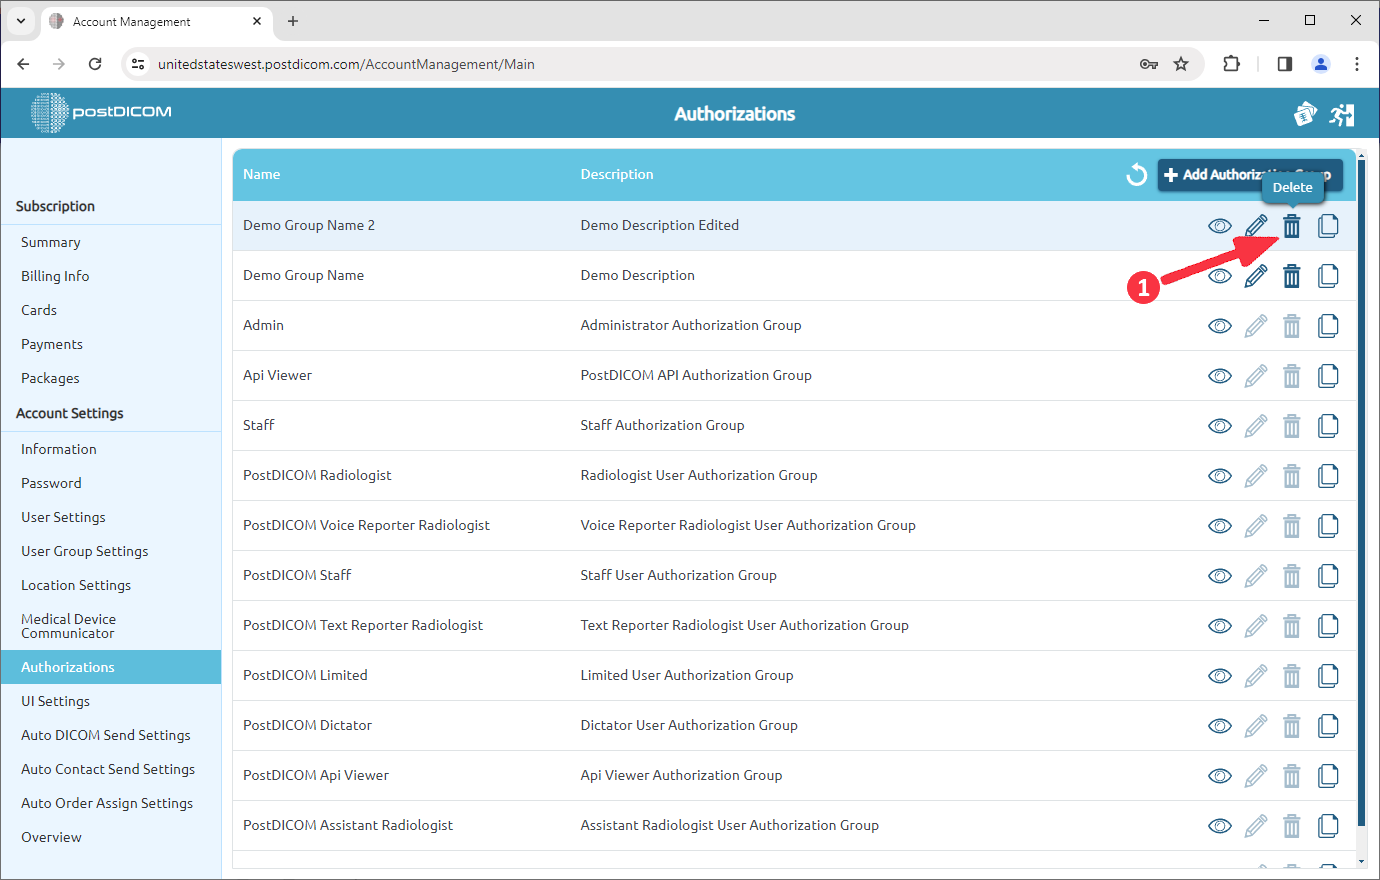Log out using the exit icon
The height and width of the screenshot is (880, 1380).
1342,114
